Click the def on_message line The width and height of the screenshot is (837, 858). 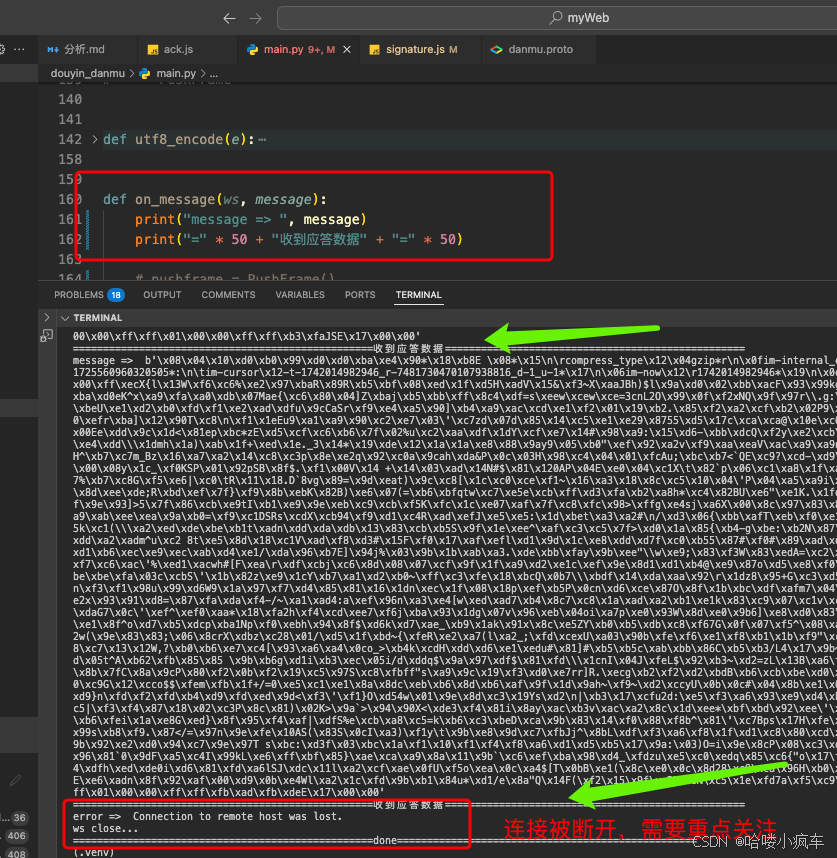214,200
